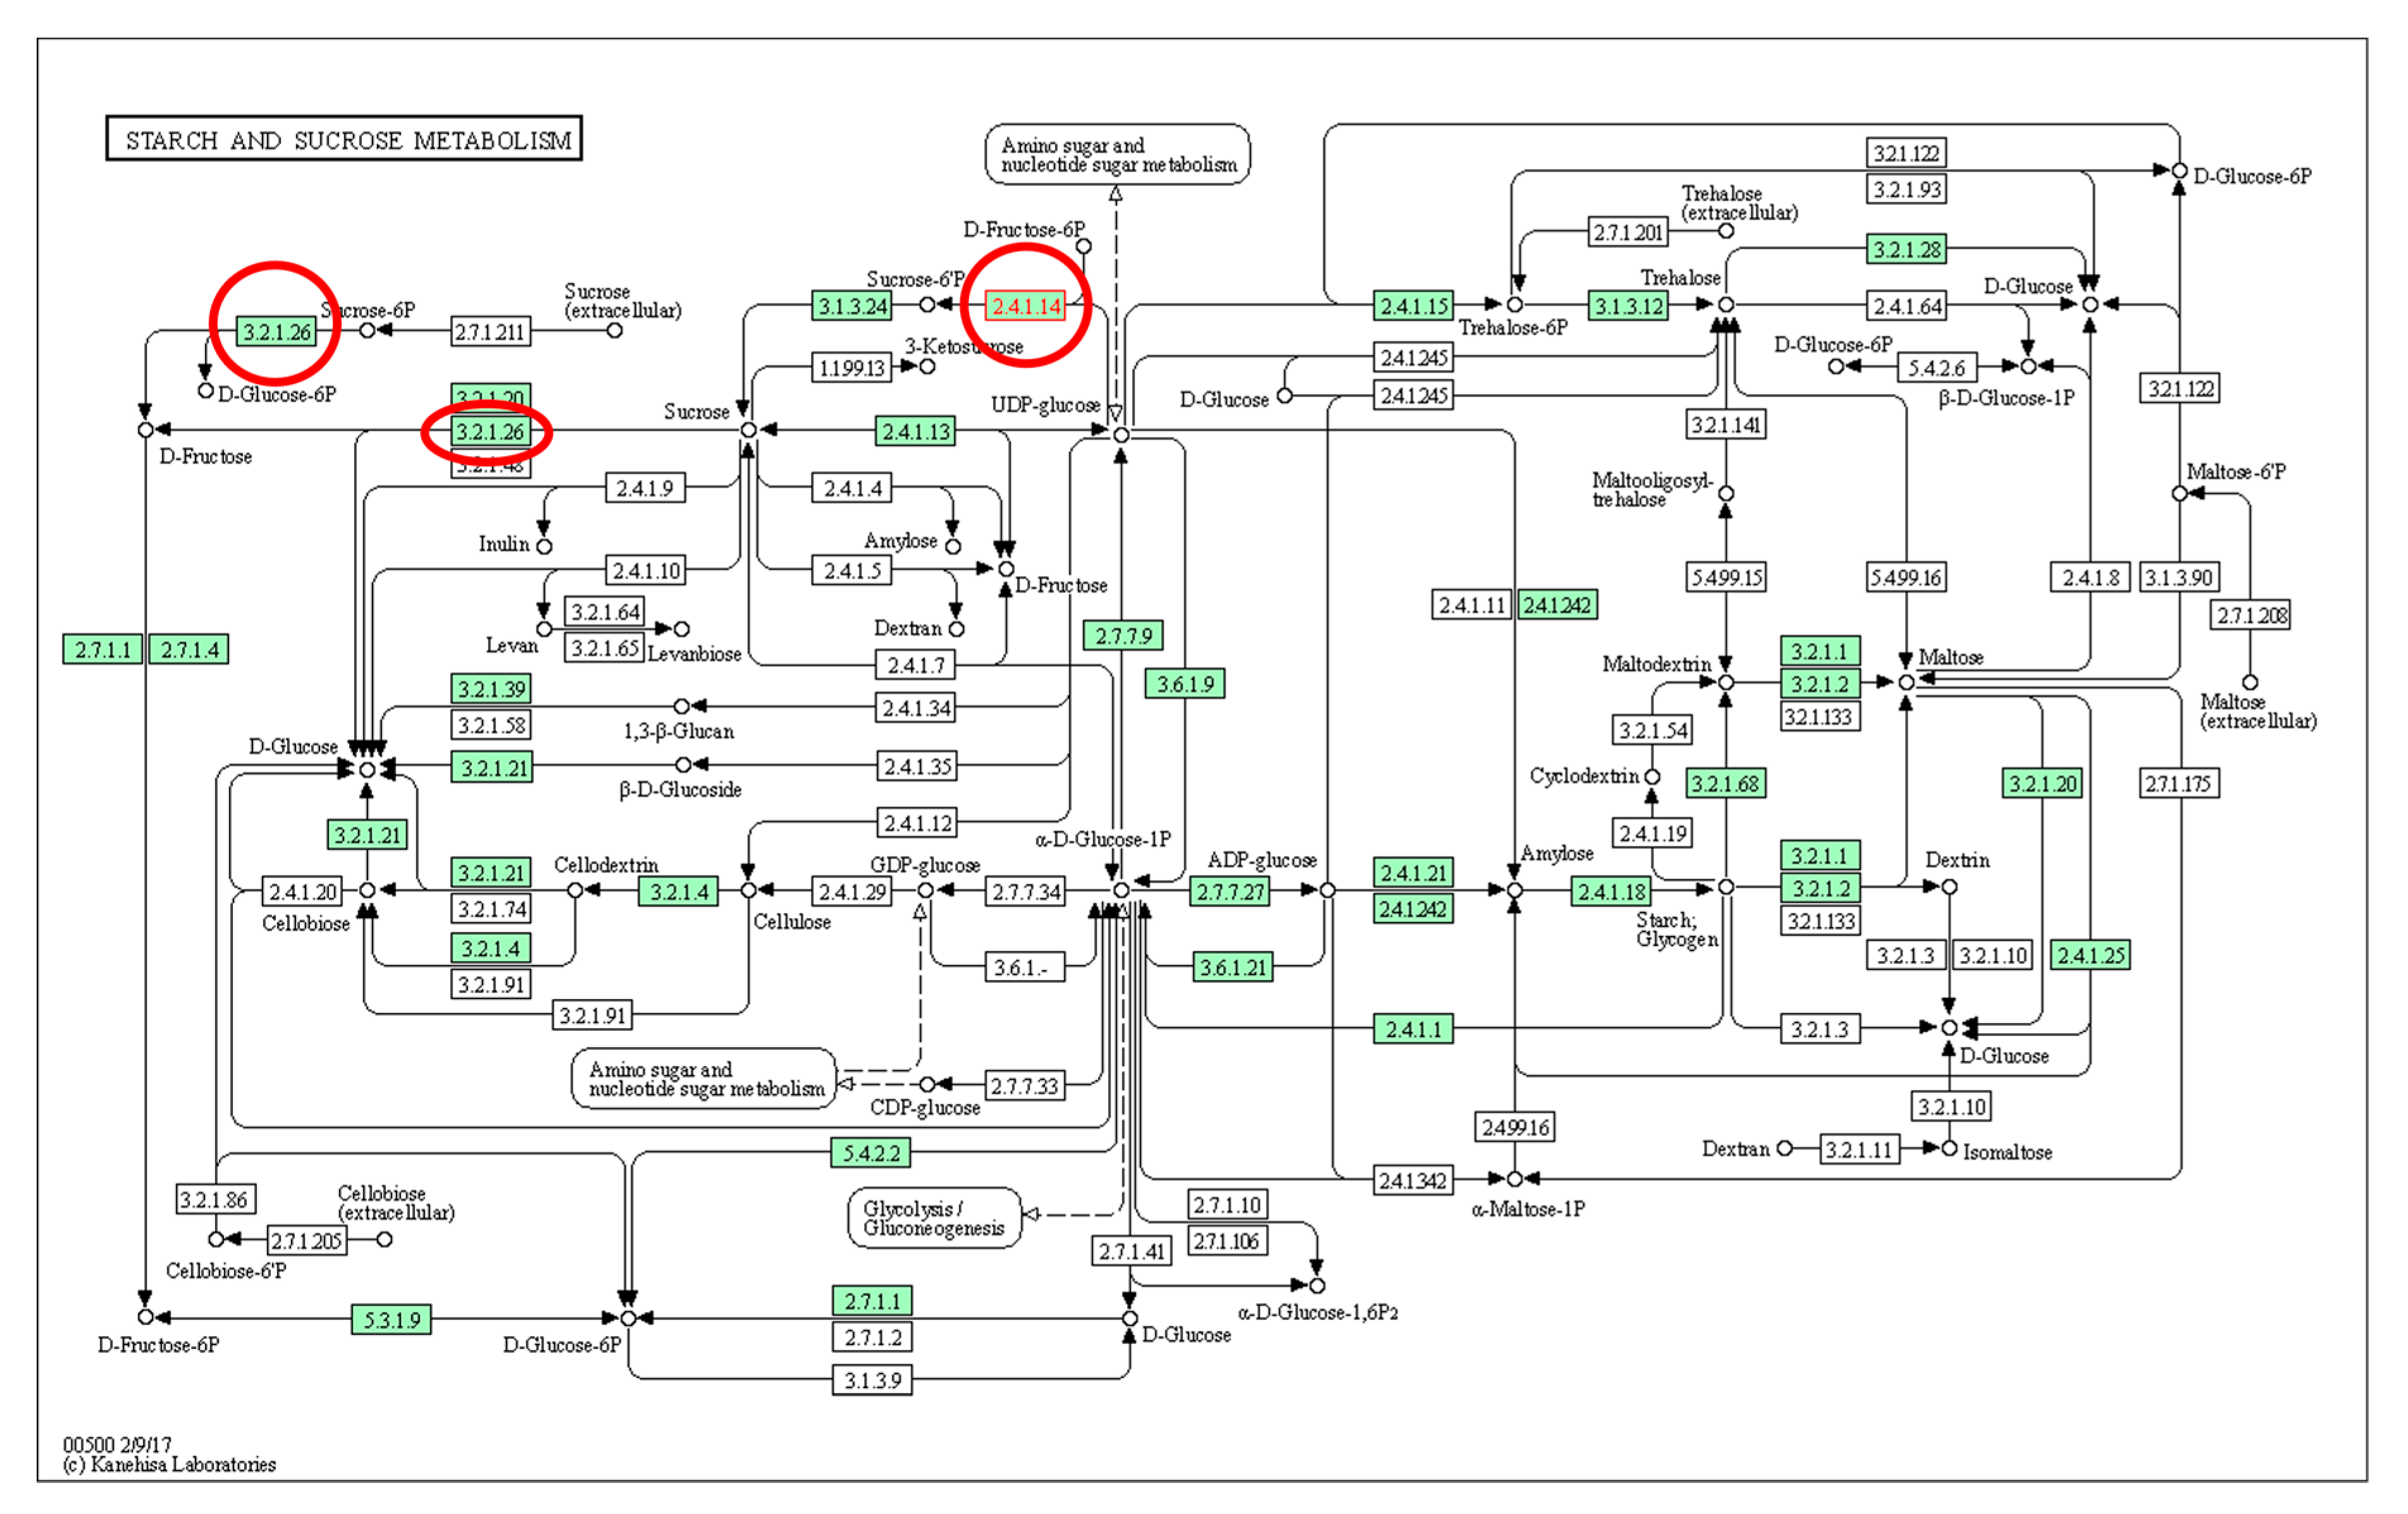Screen dimensions: 2408x1514
Task: Click the 5.4.2.2 enzyme box
Action: (870, 1153)
